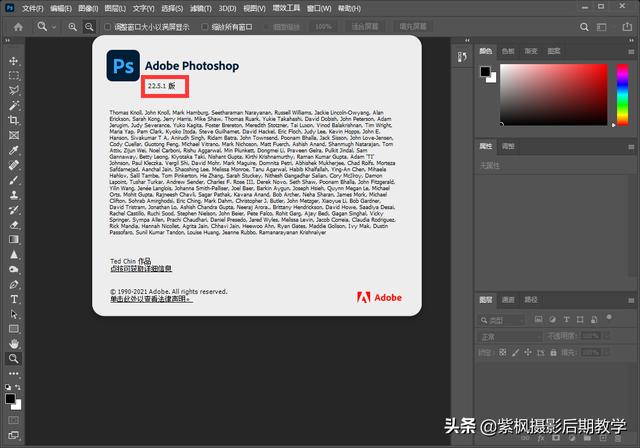Choose zoom-in mode in options bar

72,27
